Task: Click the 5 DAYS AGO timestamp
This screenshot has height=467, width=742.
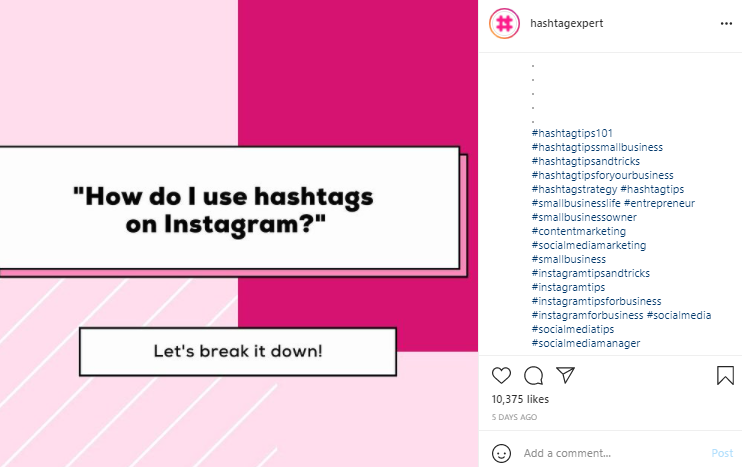Action: (514, 417)
